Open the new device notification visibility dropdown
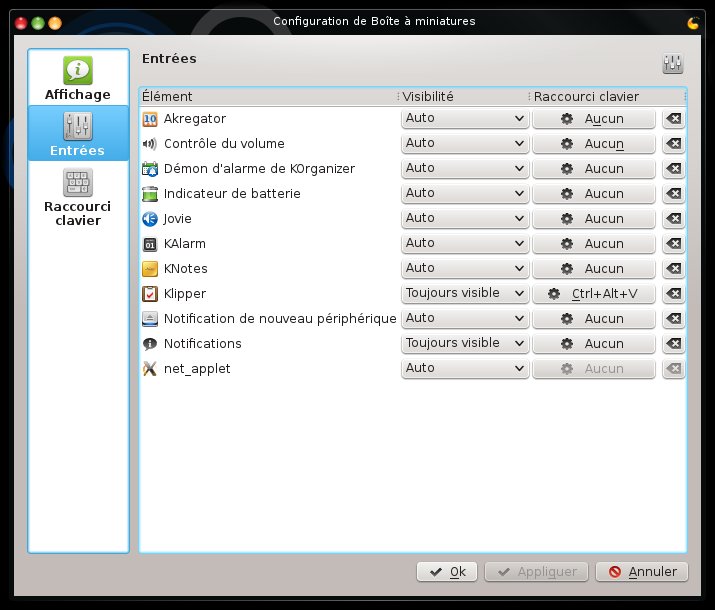The image size is (715, 610). pyautogui.click(x=465, y=318)
